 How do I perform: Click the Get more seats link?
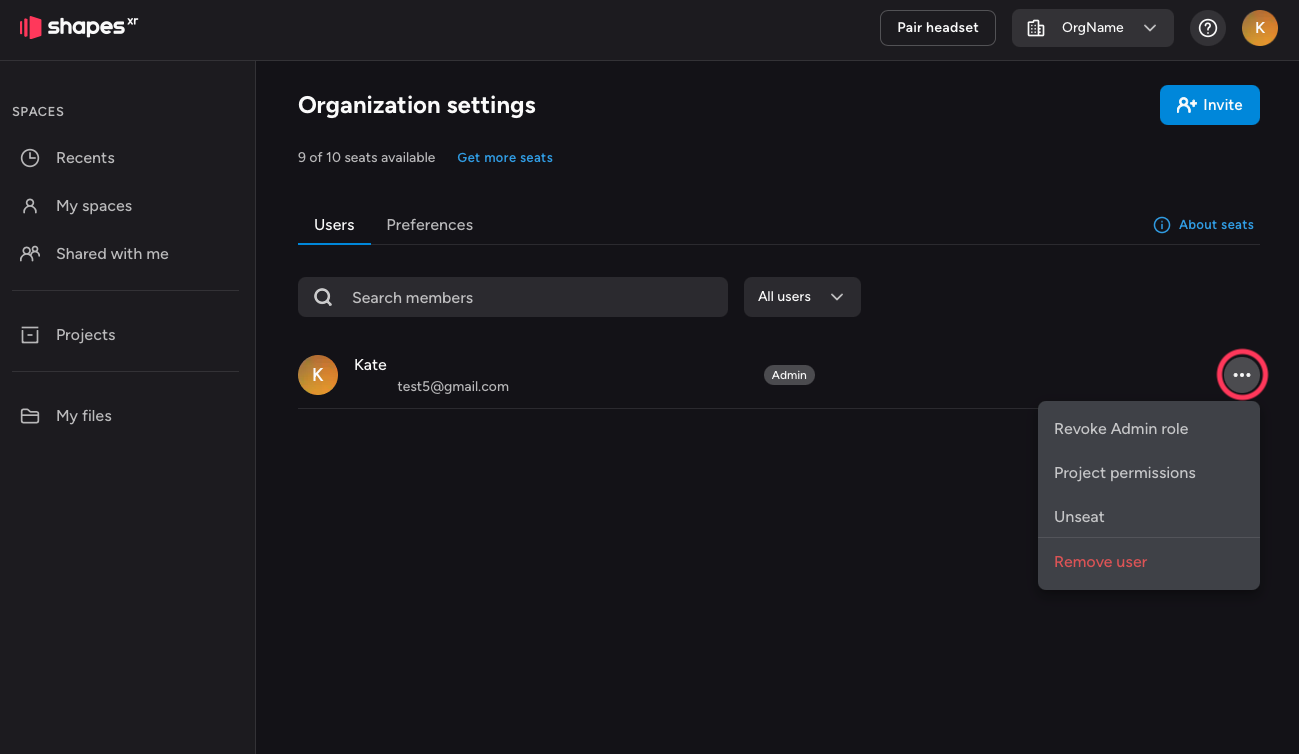pyautogui.click(x=504, y=158)
